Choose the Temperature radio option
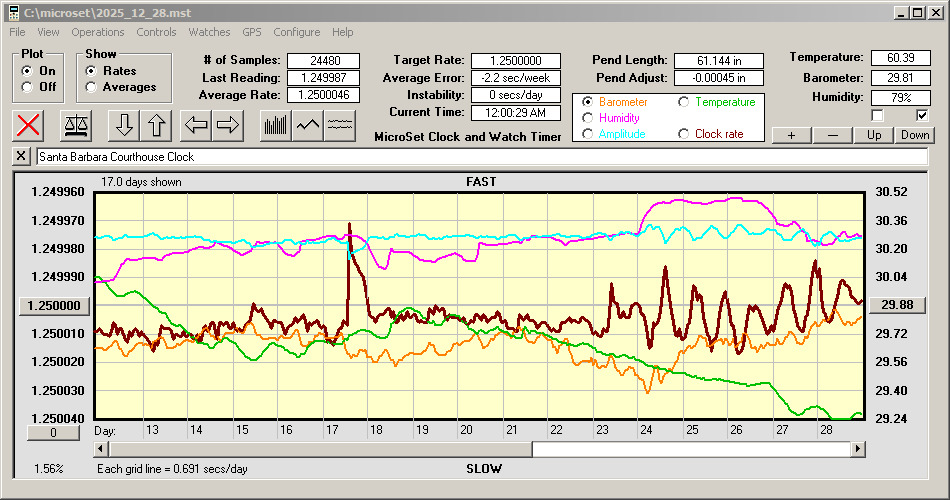Image resolution: width=950 pixels, height=500 pixels. (x=684, y=102)
